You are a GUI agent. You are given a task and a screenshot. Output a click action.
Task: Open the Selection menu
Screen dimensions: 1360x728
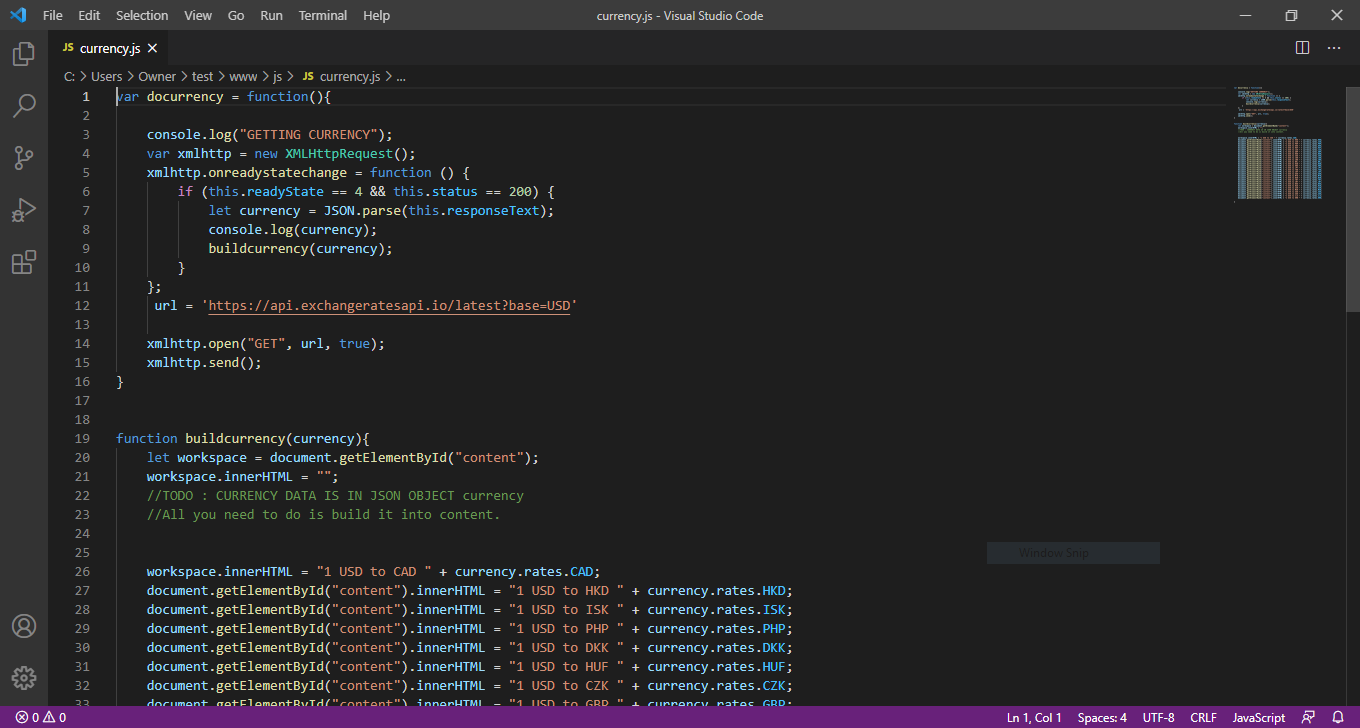click(x=142, y=16)
